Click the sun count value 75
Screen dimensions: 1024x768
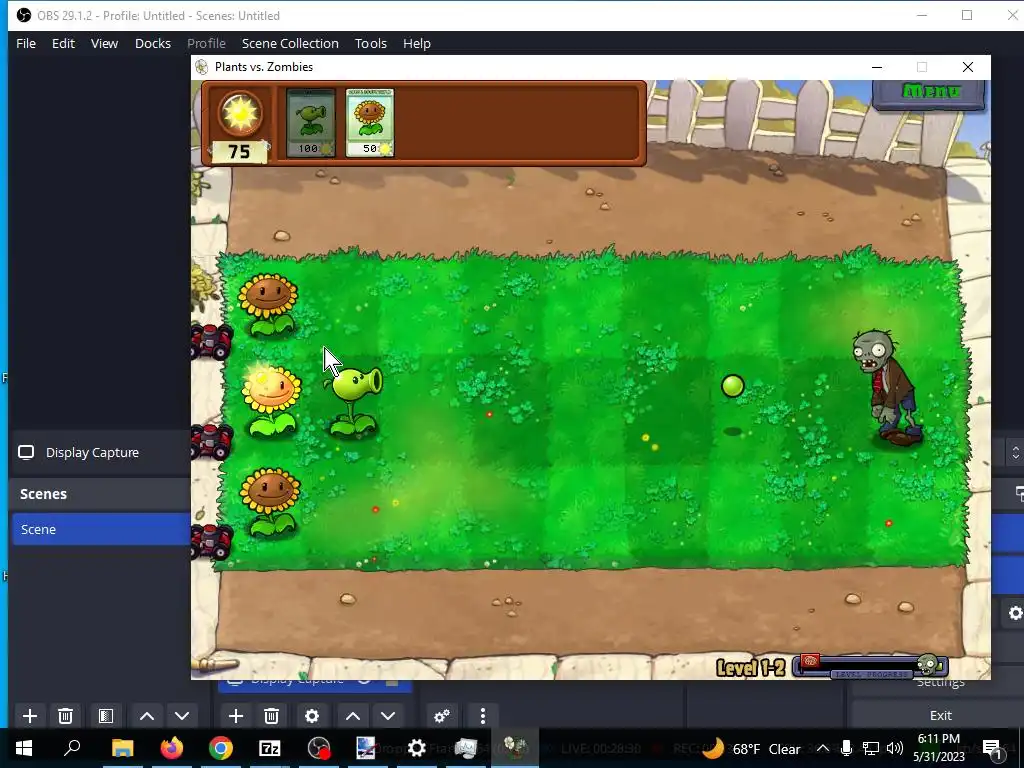click(x=239, y=152)
